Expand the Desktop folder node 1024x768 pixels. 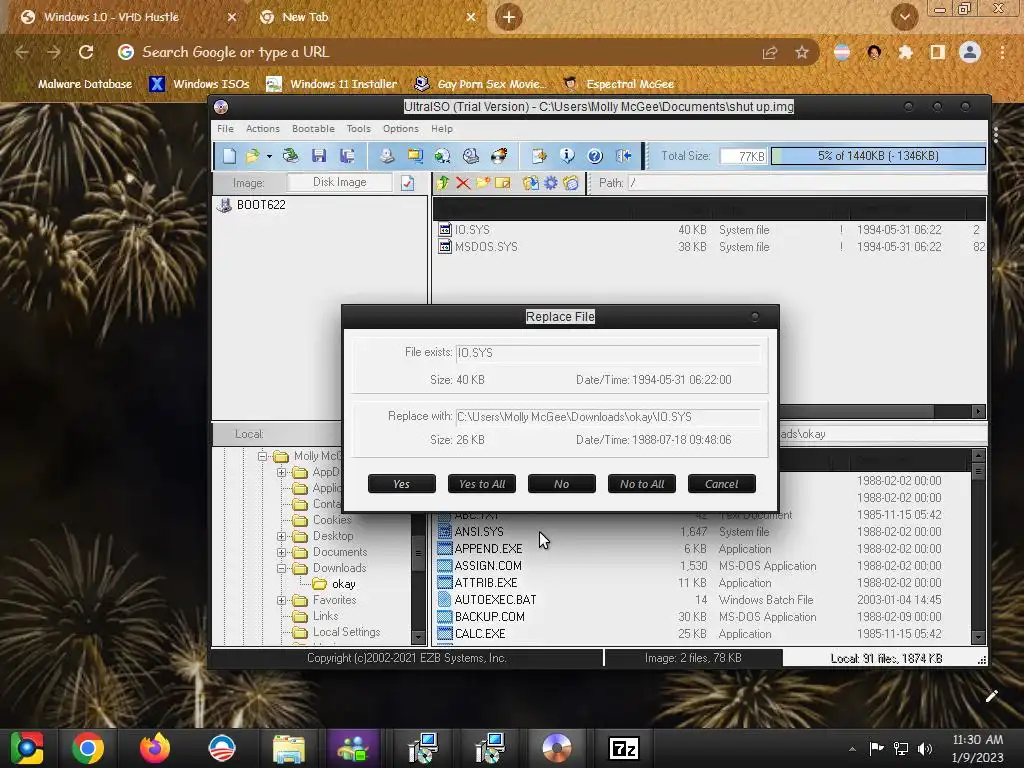coord(281,536)
